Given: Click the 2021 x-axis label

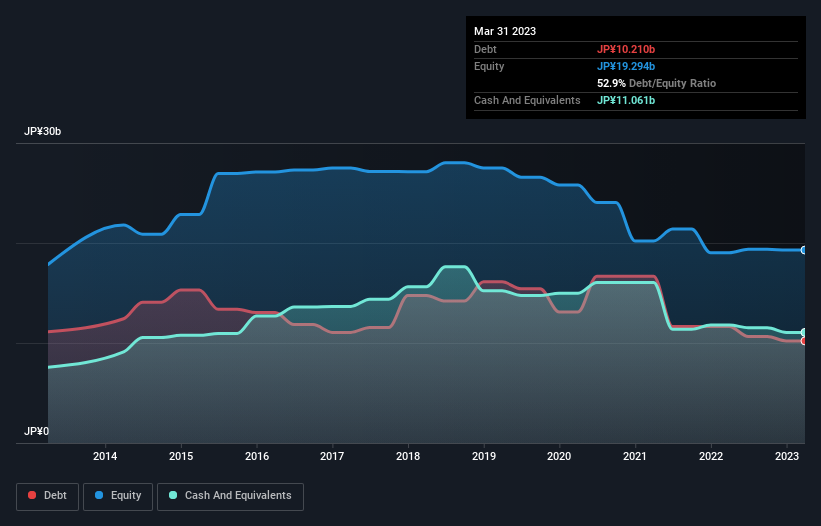Looking at the screenshot, I should (x=635, y=456).
